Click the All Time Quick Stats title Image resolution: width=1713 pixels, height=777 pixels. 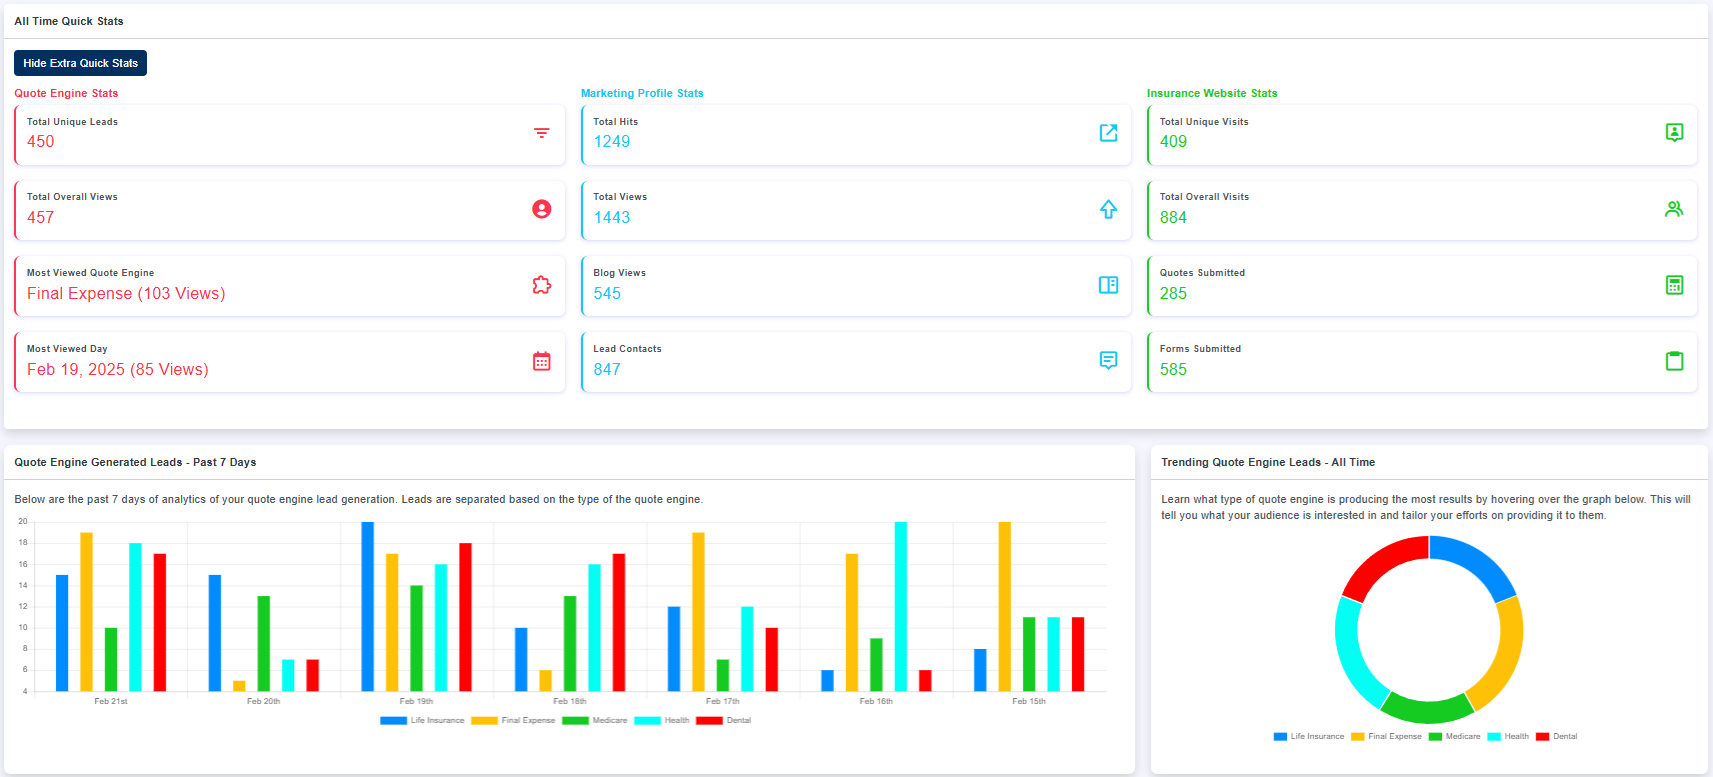69,21
